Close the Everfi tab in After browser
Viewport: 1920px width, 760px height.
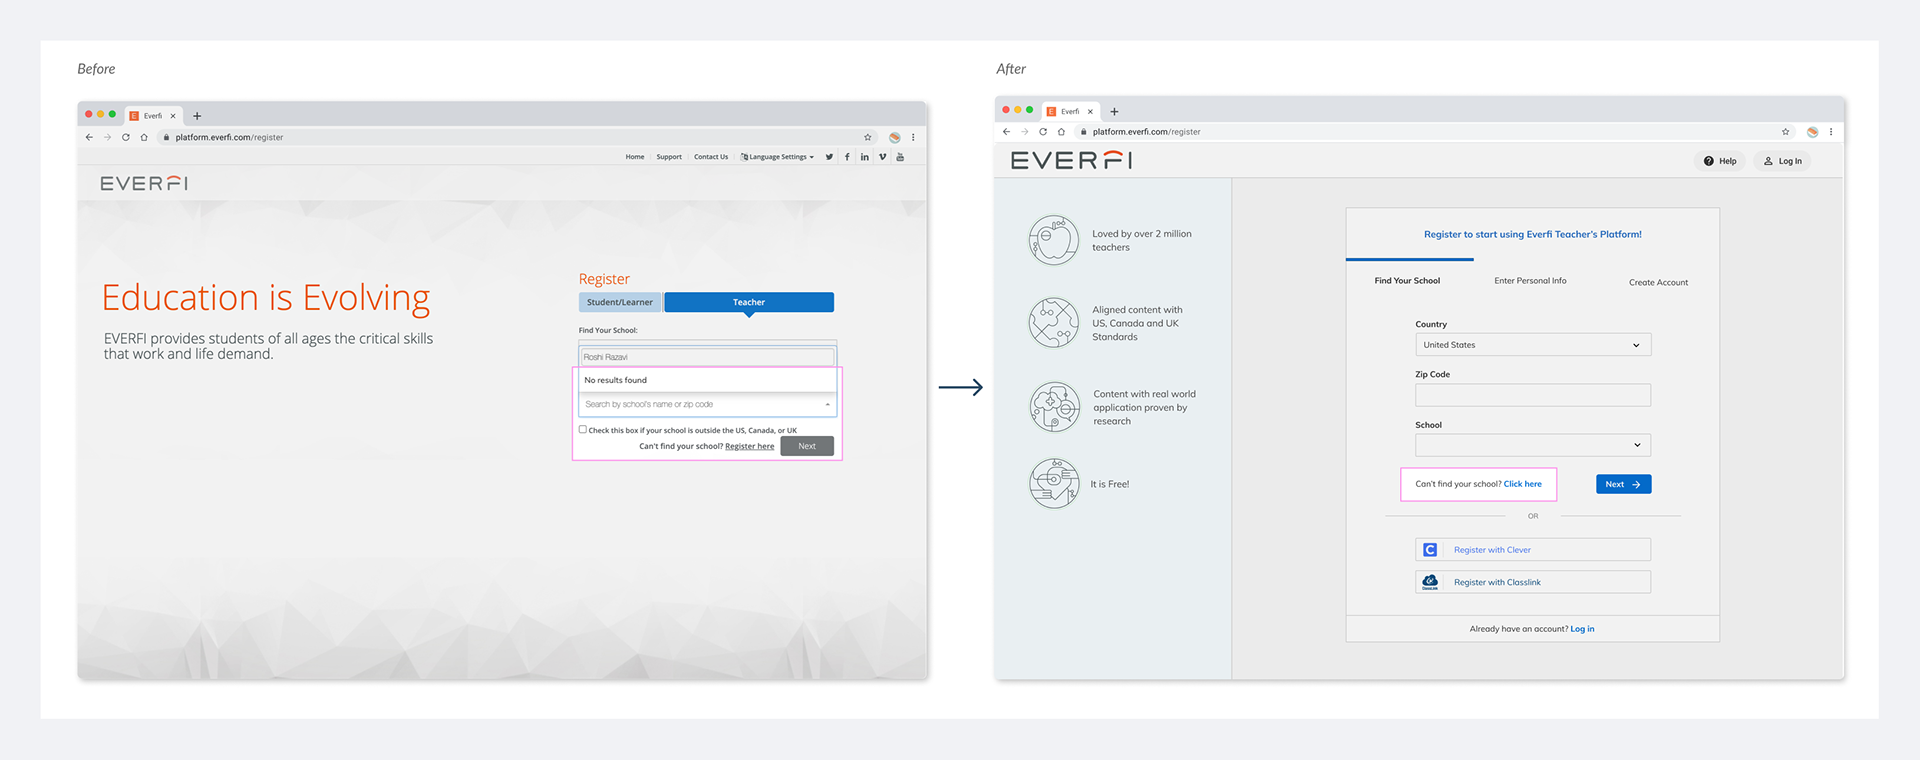(1090, 111)
